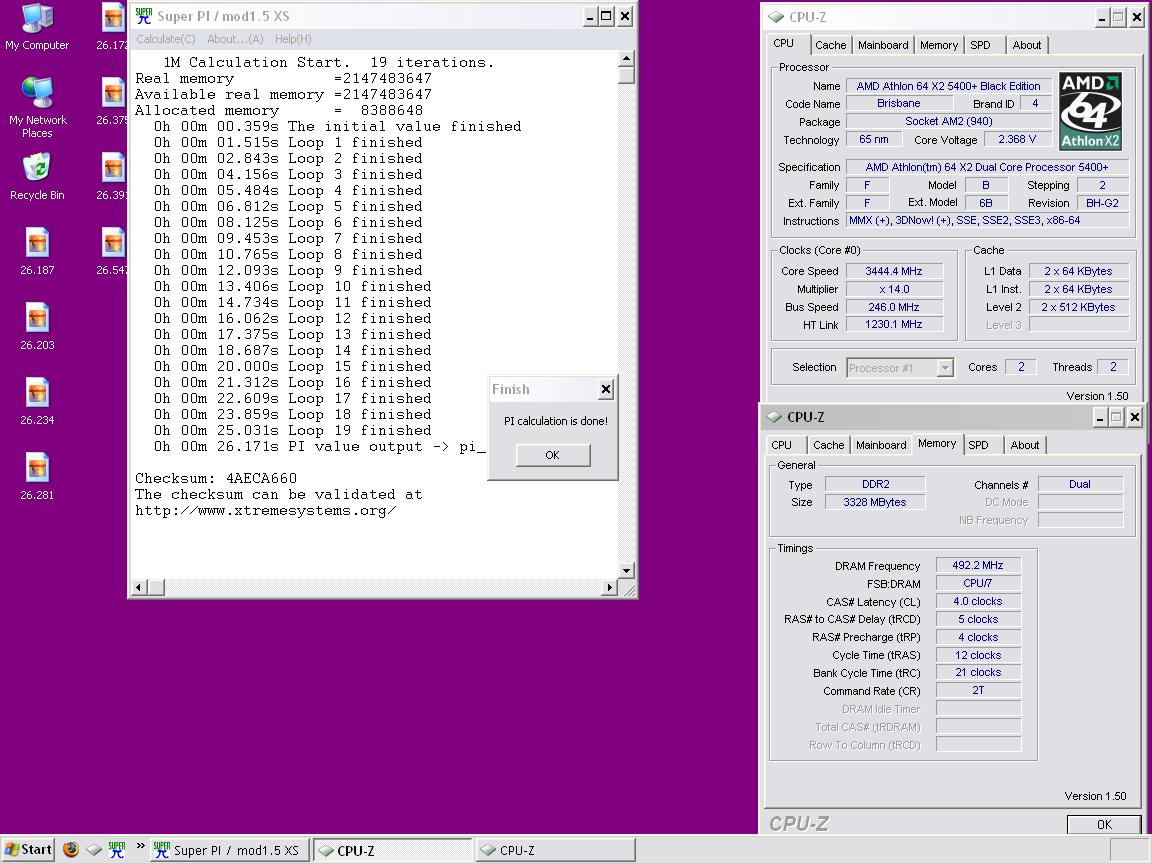Screen dimensions: 1152x864
Task: Click the Core Voltage 2.368 V value
Action: 1017,140
